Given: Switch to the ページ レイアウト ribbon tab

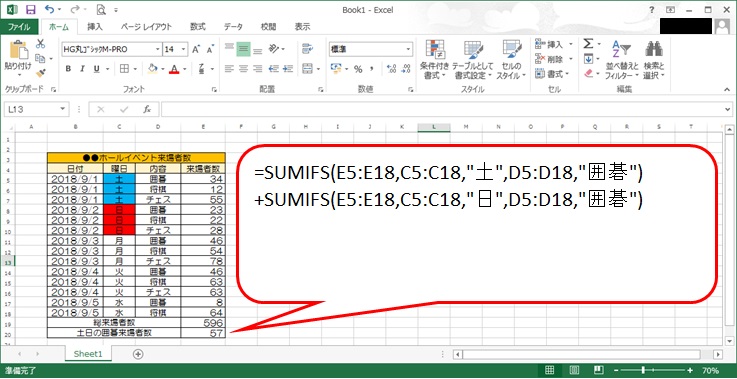Looking at the screenshot, I should coord(146,27).
